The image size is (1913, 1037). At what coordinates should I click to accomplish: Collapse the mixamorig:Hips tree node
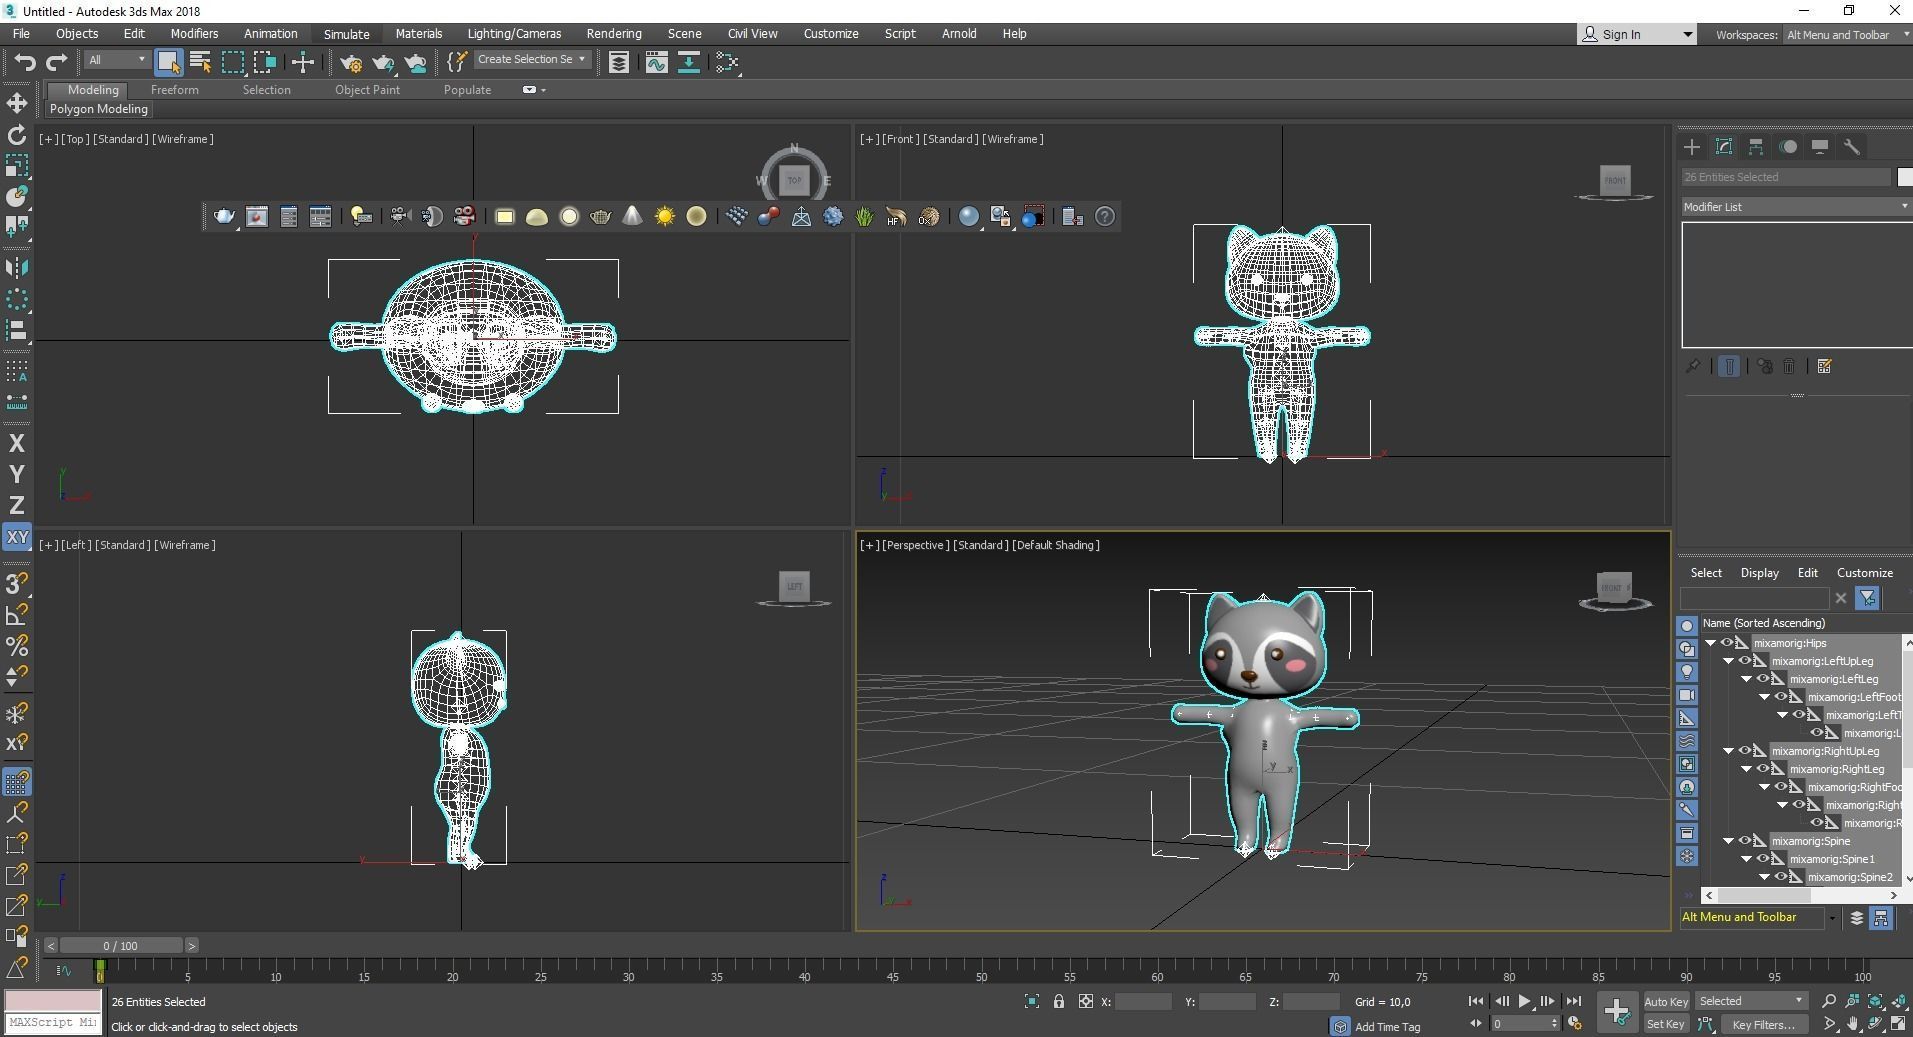1710,643
